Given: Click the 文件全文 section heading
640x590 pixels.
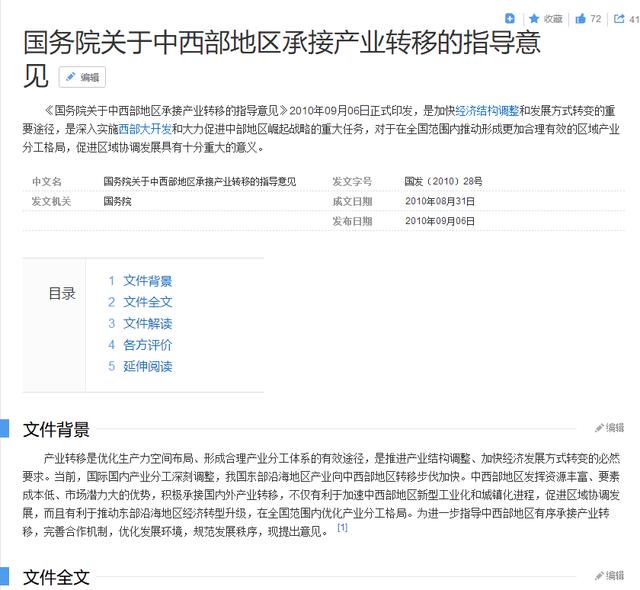Looking at the screenshot, I should (x=56, y=577).
